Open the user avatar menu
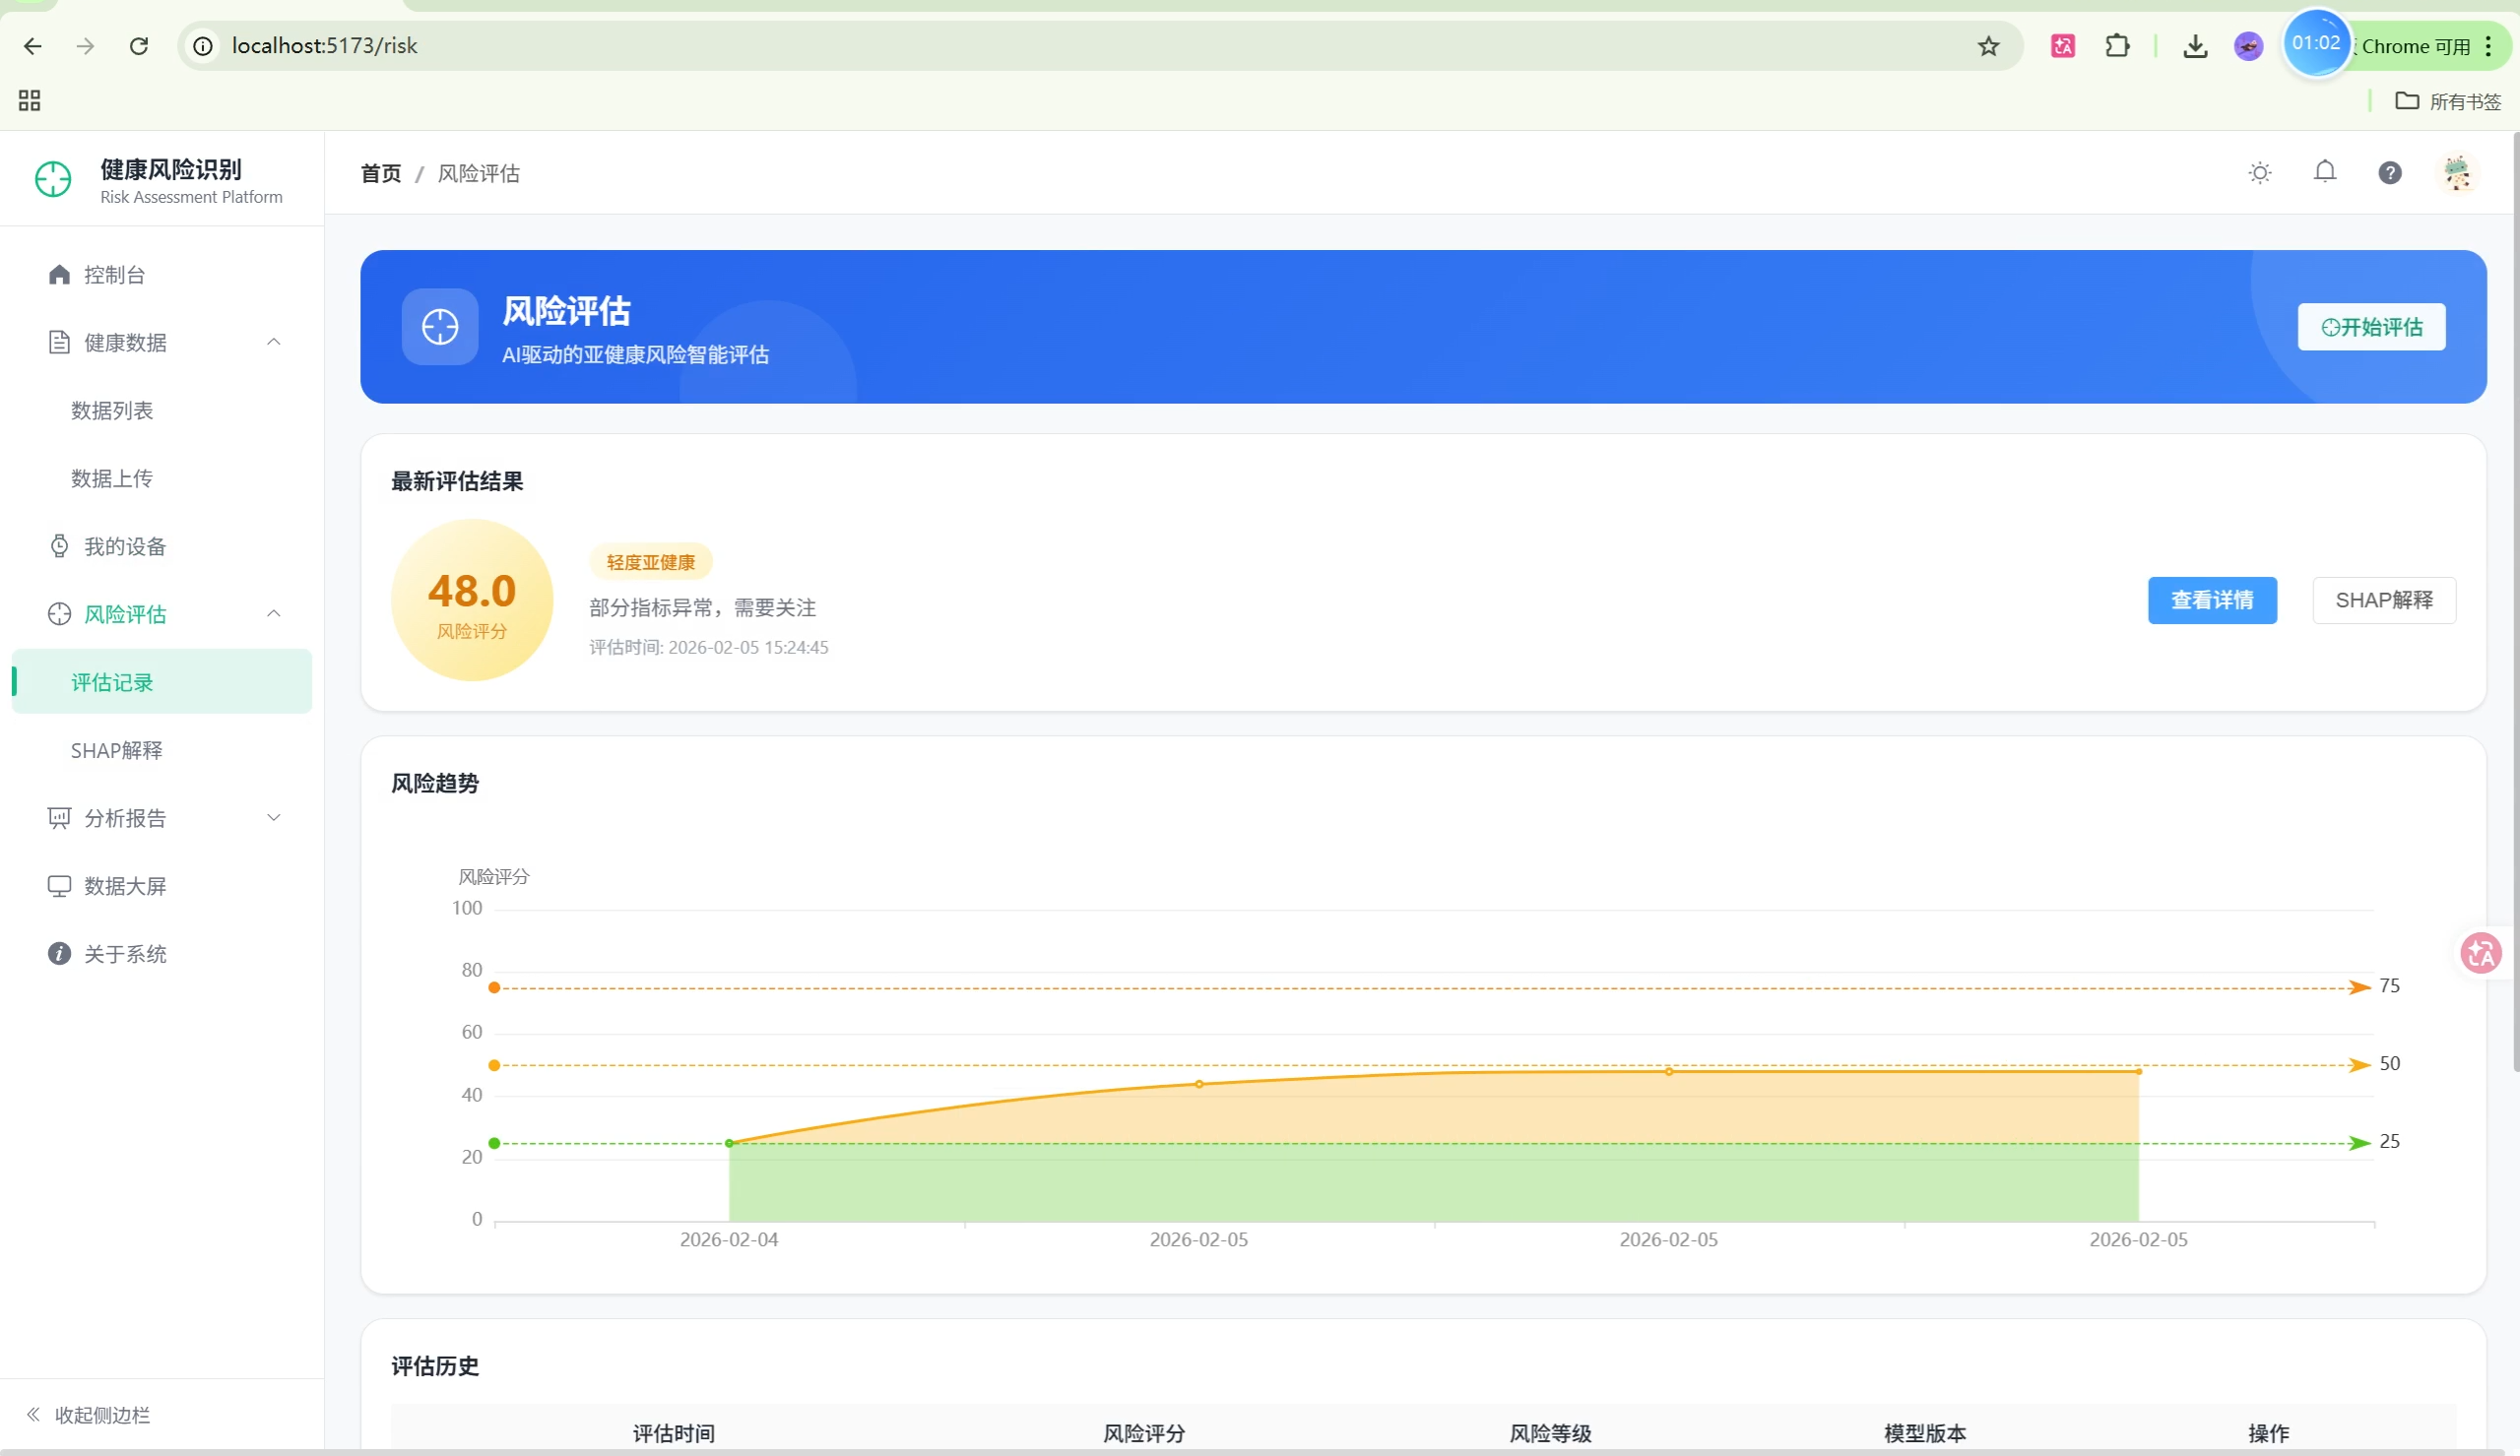This screenshot has height=1456, width=2520. [2457, 173]
